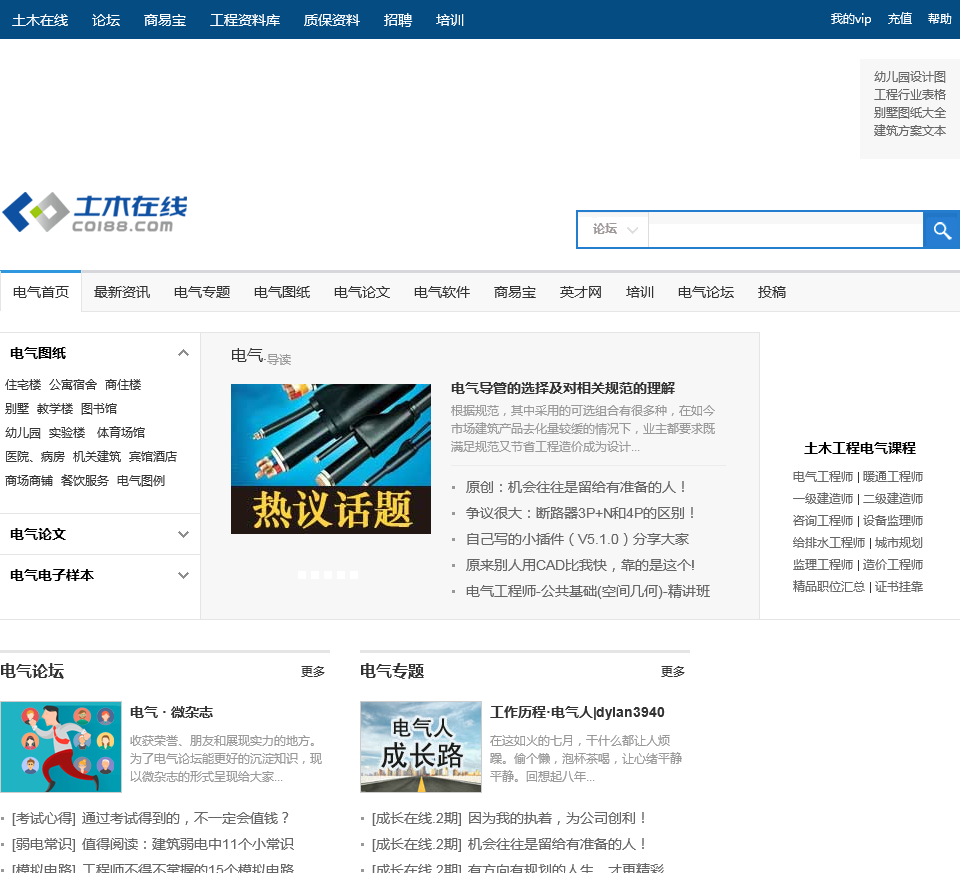Screen dimensions: 960x873
Task: Open 原来别人用CAD比我快 article
Action: [580, 565]
